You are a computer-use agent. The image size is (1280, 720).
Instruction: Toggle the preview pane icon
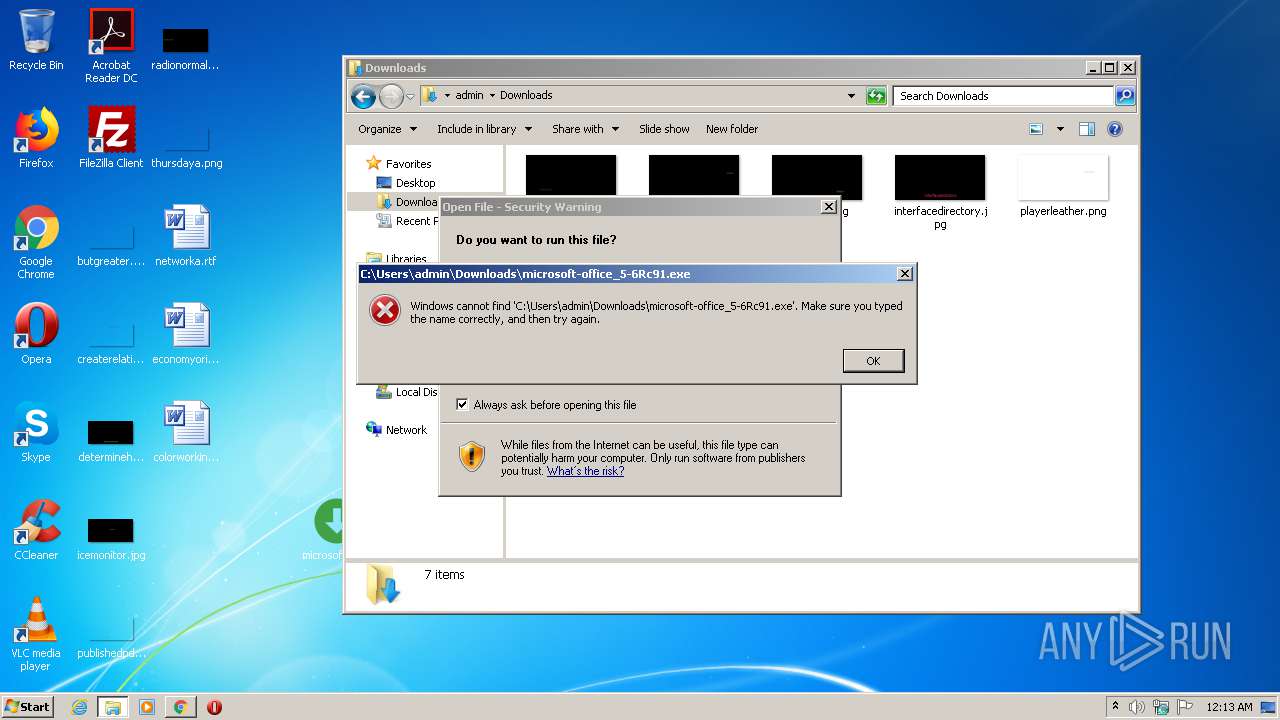point(1087,129)
